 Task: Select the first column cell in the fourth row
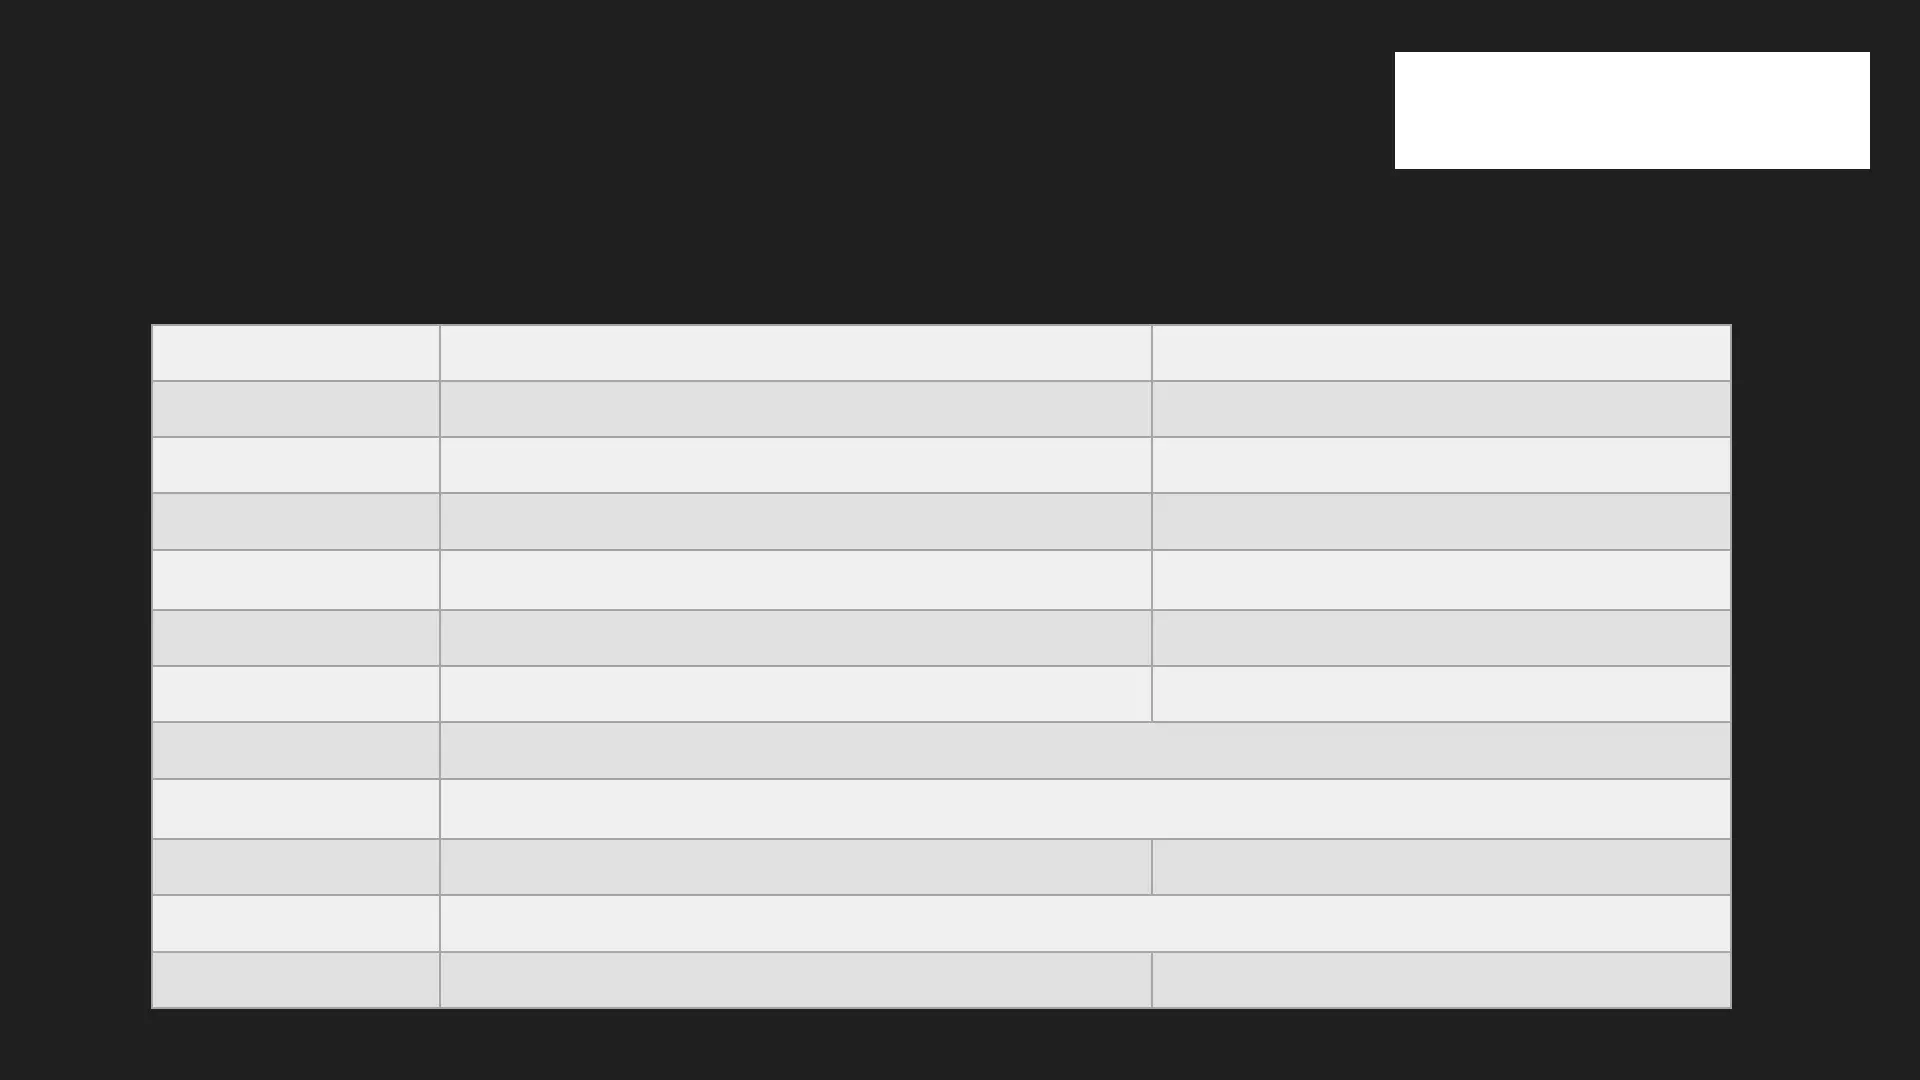coord(295,521)
